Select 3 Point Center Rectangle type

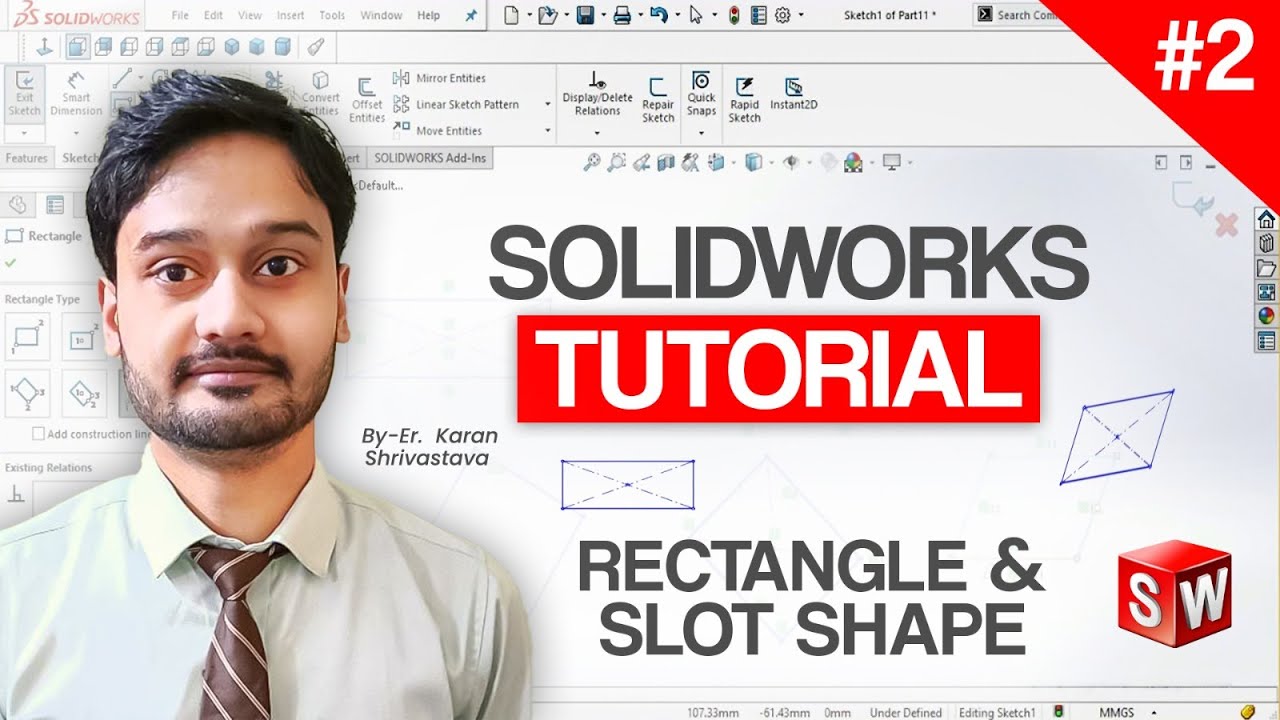(x=84, y=394)
